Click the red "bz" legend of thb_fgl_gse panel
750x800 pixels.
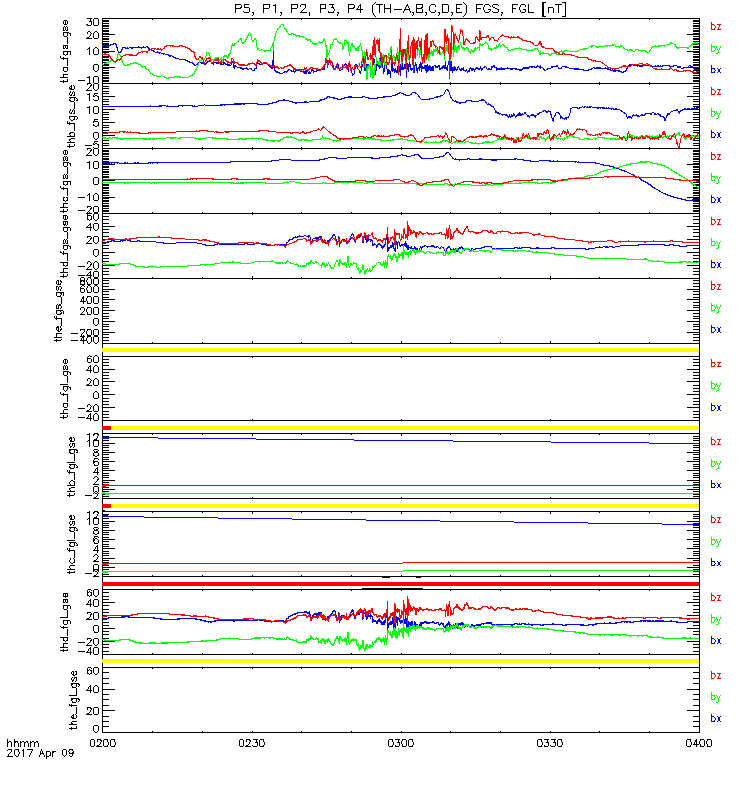716,442
